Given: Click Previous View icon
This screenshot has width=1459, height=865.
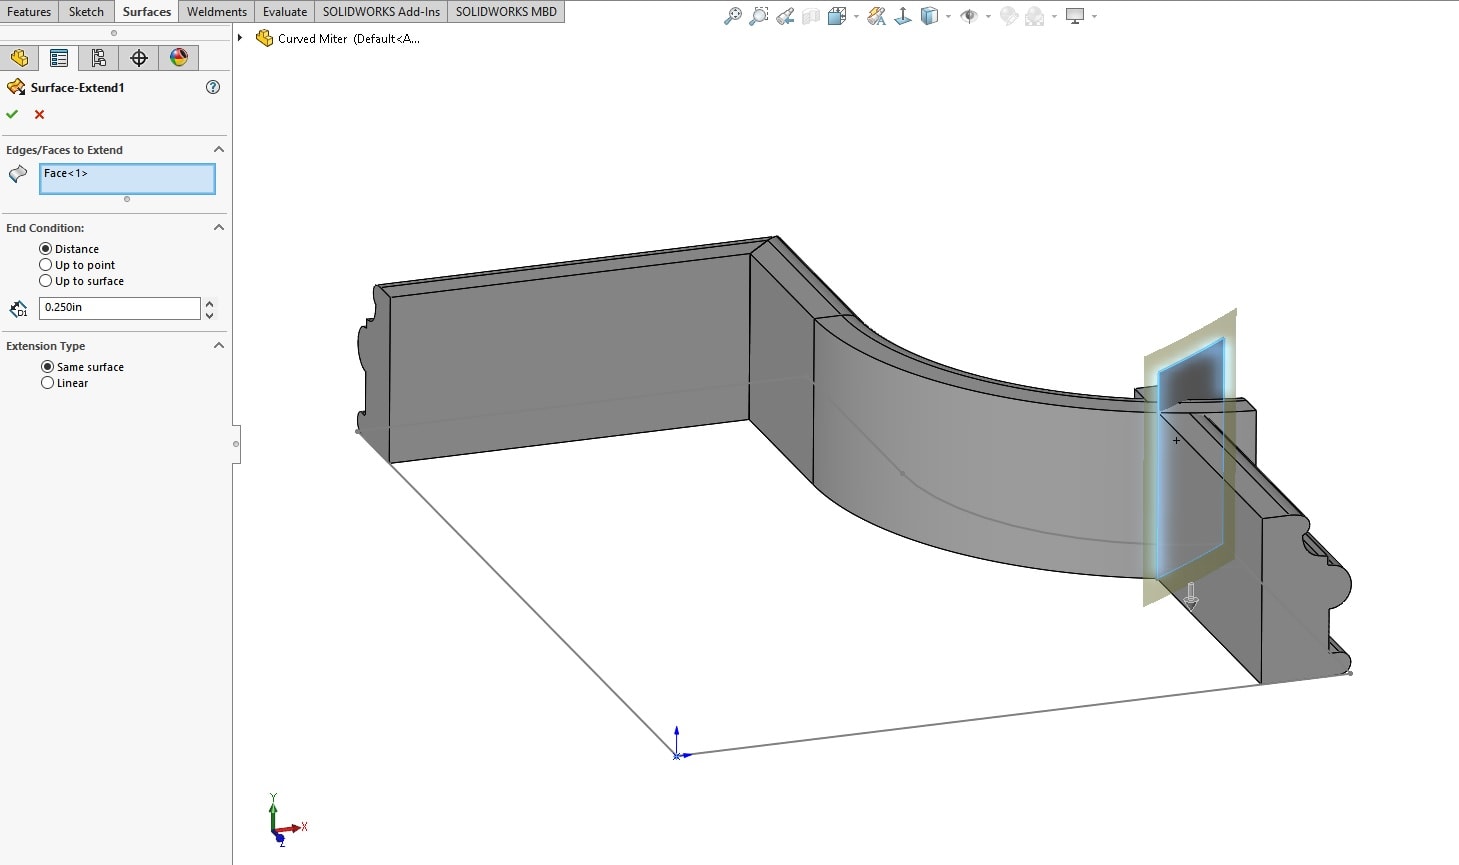Looking at the screenshot, I should click(785, 16).
